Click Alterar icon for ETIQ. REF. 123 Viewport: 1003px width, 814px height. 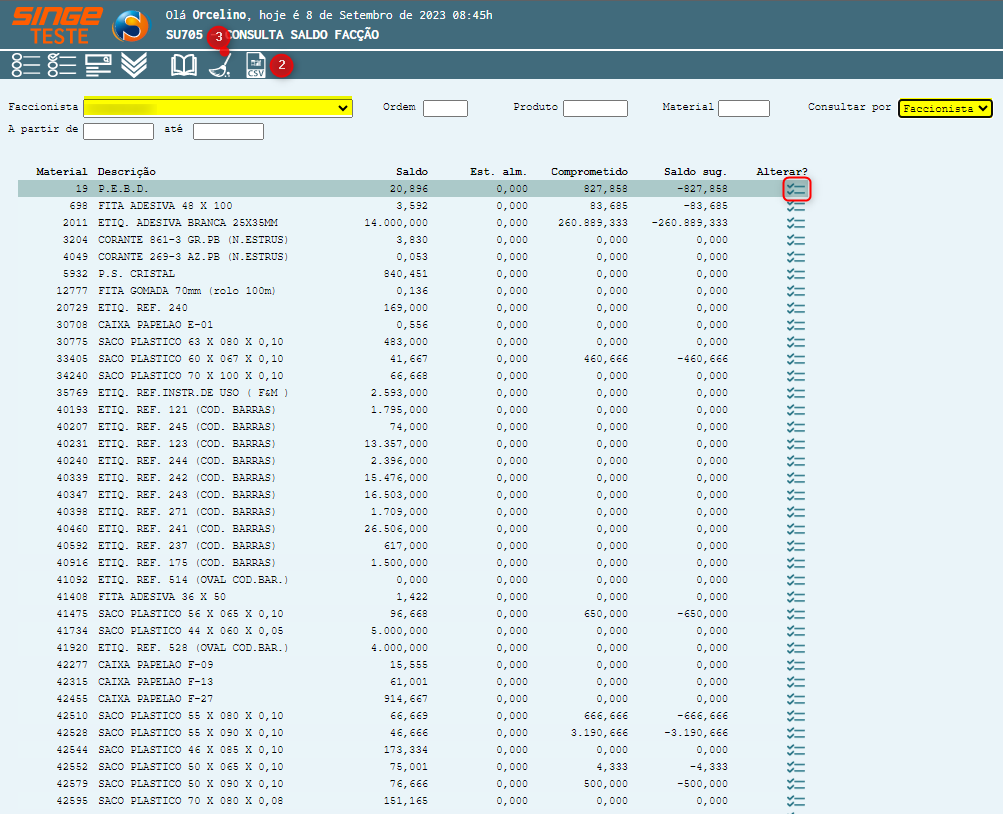796,444
